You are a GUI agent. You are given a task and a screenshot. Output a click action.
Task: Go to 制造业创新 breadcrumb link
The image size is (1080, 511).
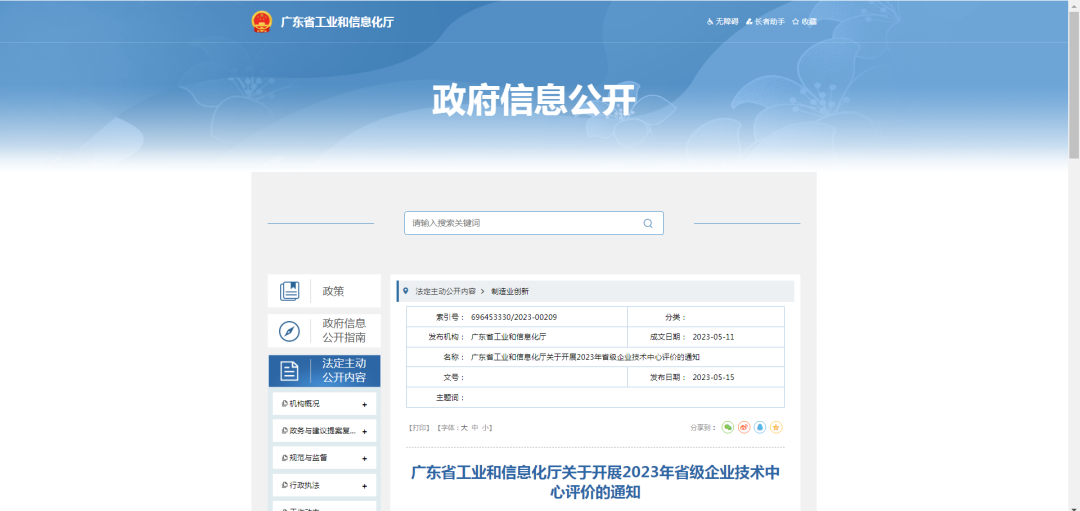point(510,291)
